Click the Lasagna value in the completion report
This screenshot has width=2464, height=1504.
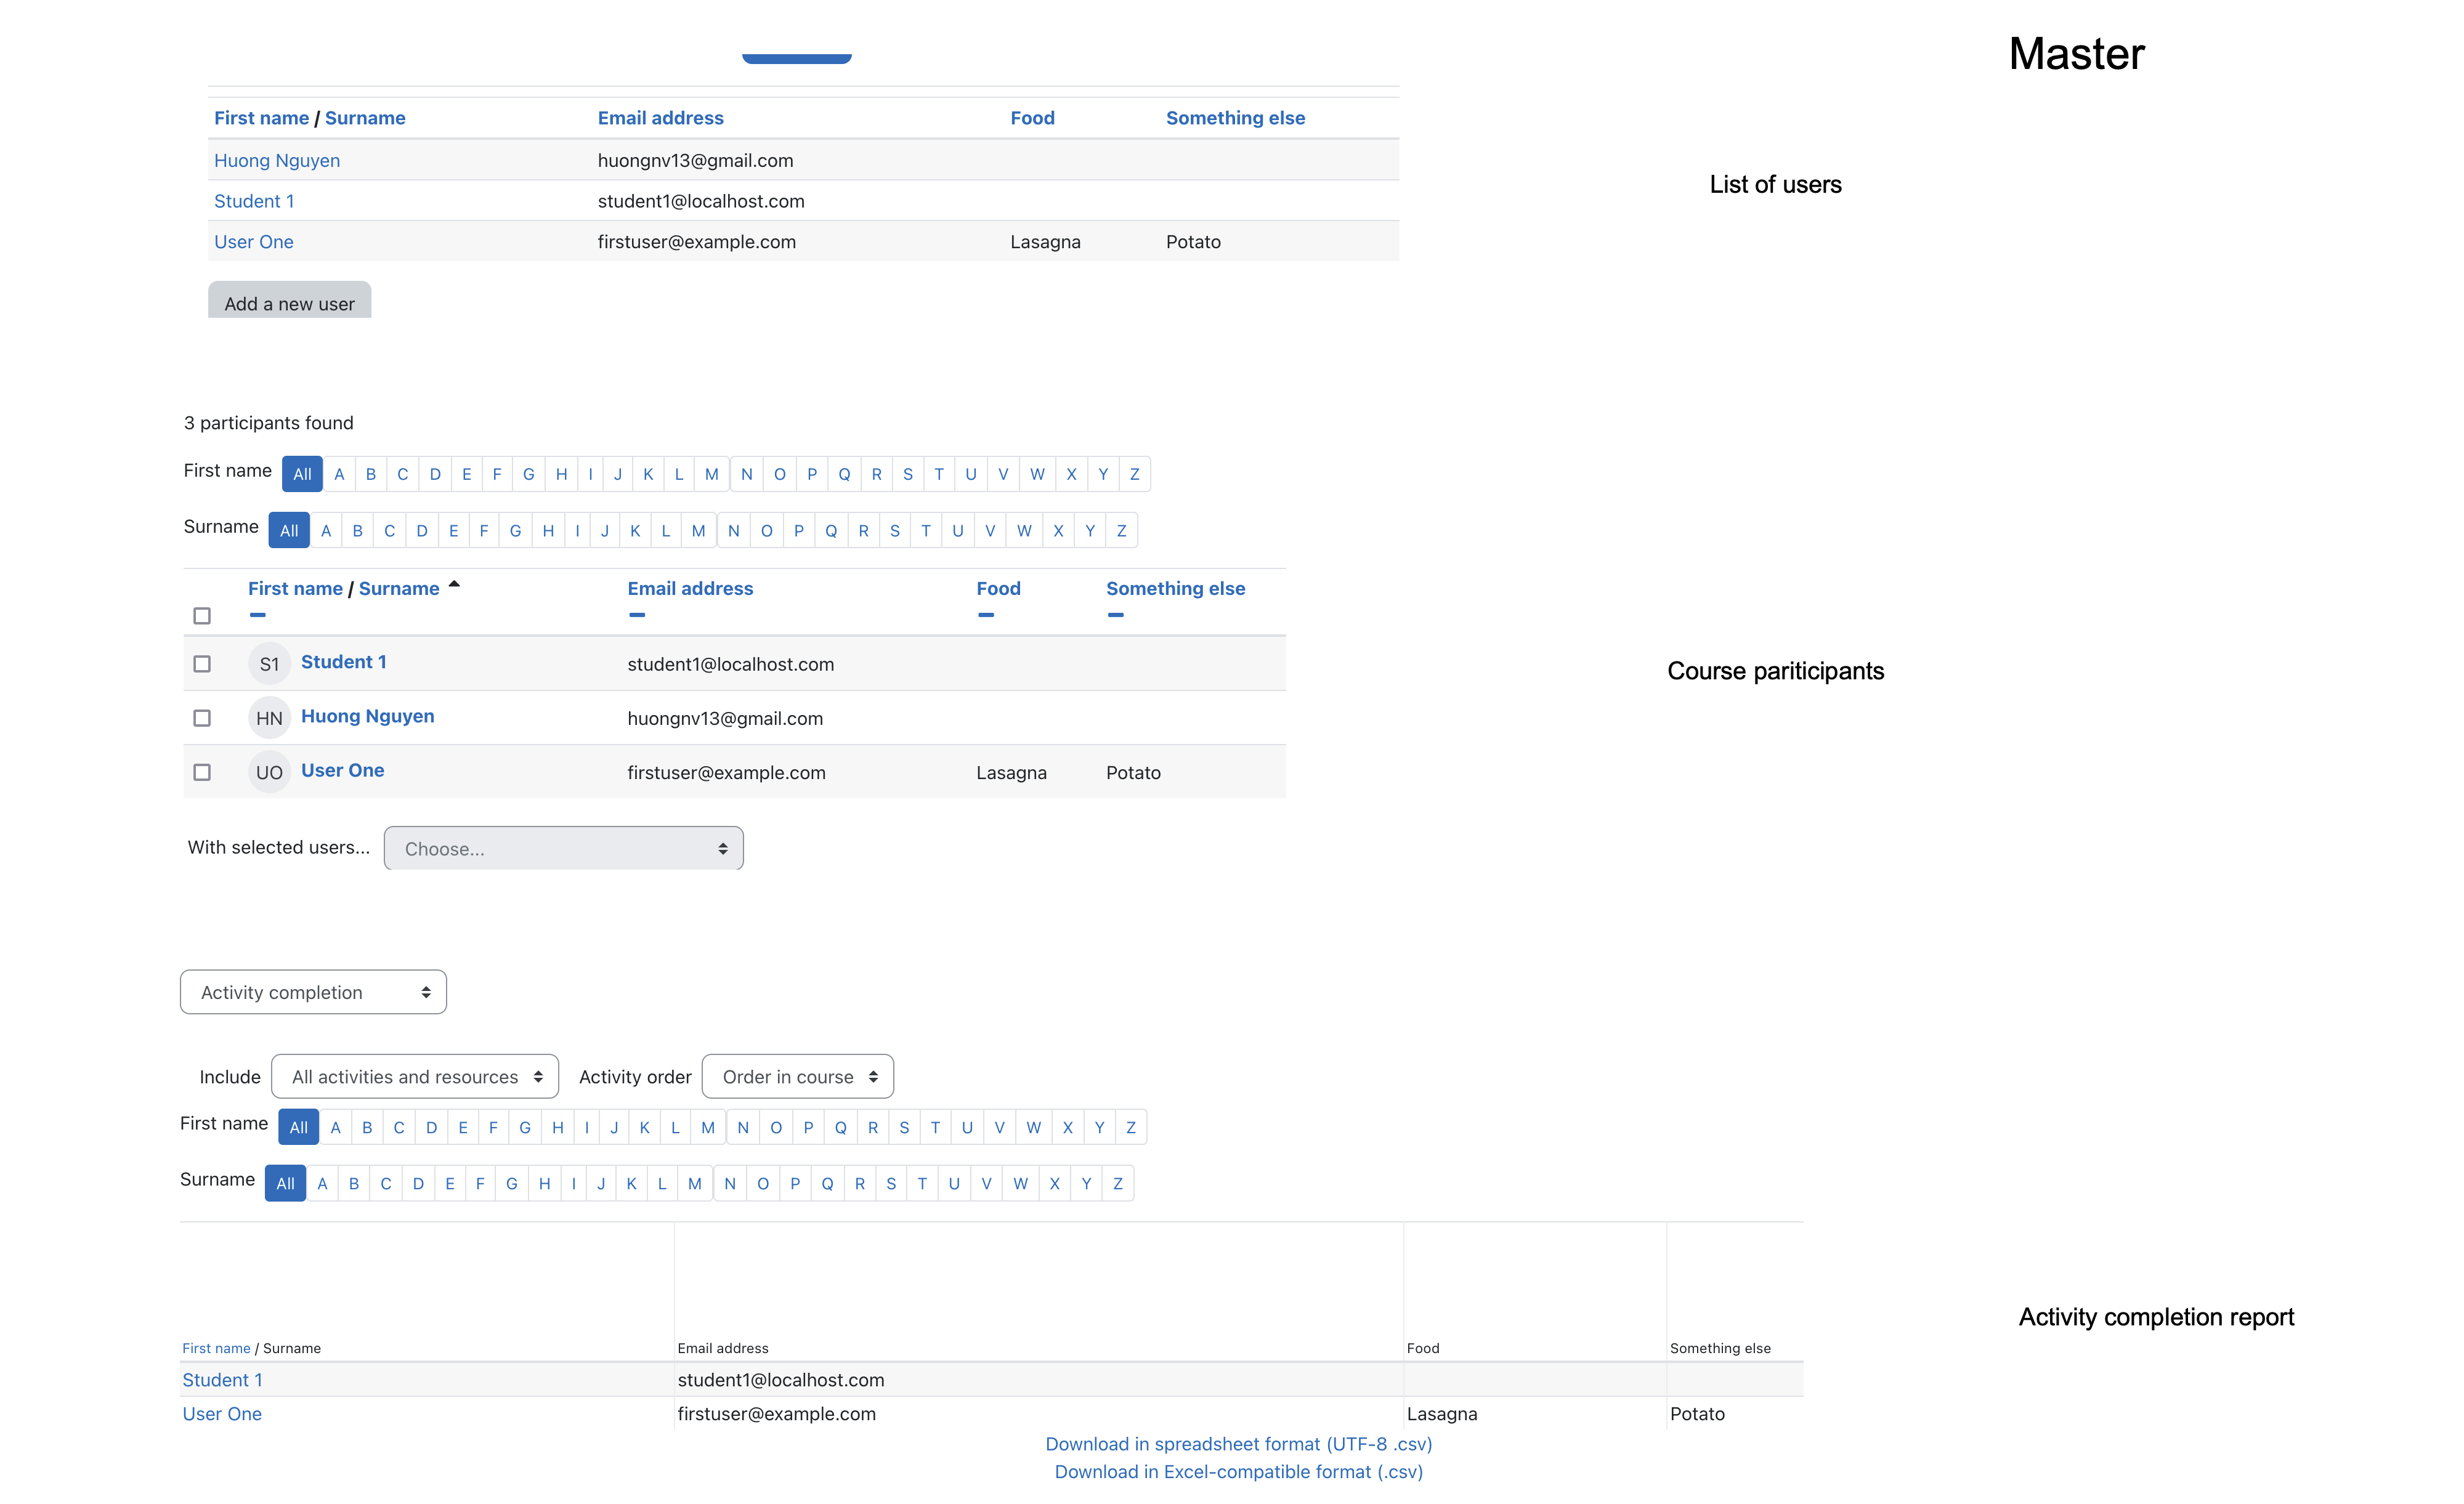point(1442,1414)
